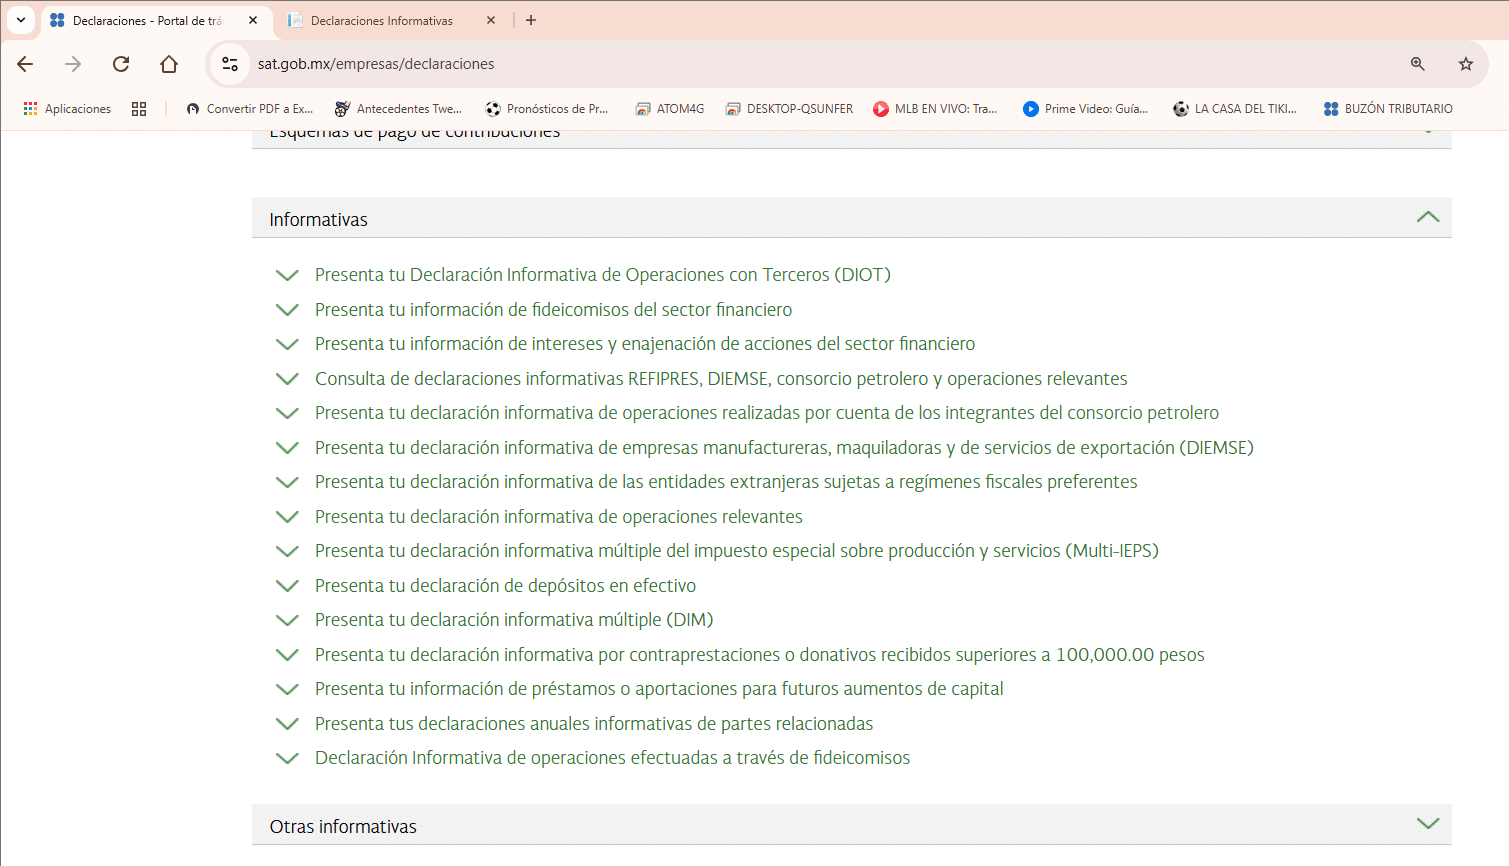Open the Prime Video Guía bookmark
Viewport: 1509px width, 866px height.
[x=1084, y=108]
